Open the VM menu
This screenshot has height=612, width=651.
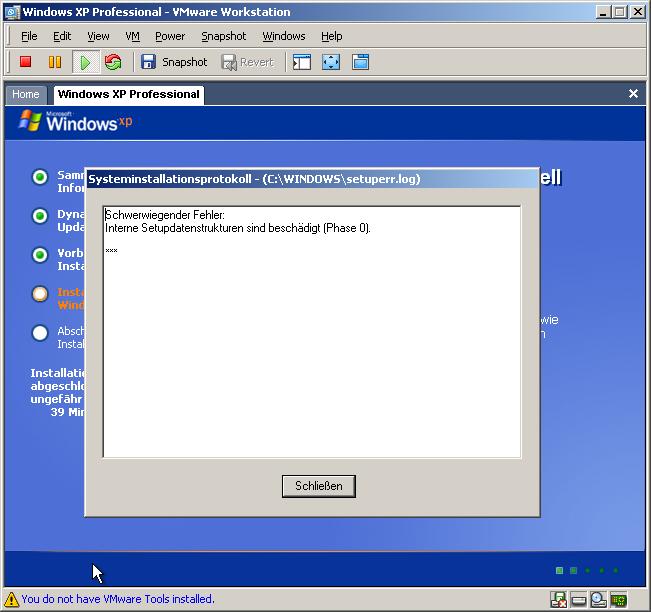click(x=132, y=37)
